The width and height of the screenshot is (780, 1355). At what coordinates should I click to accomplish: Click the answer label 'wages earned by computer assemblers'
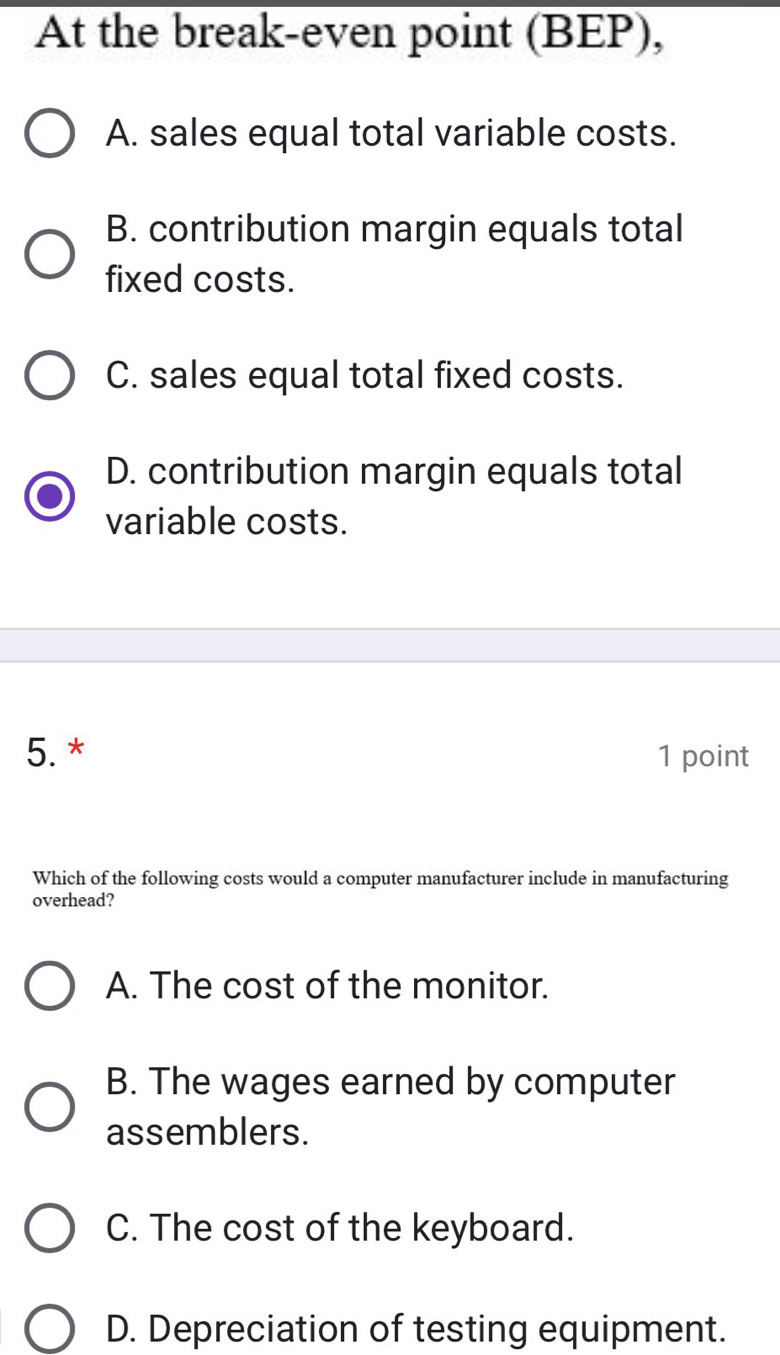(x=390, y=1107)
